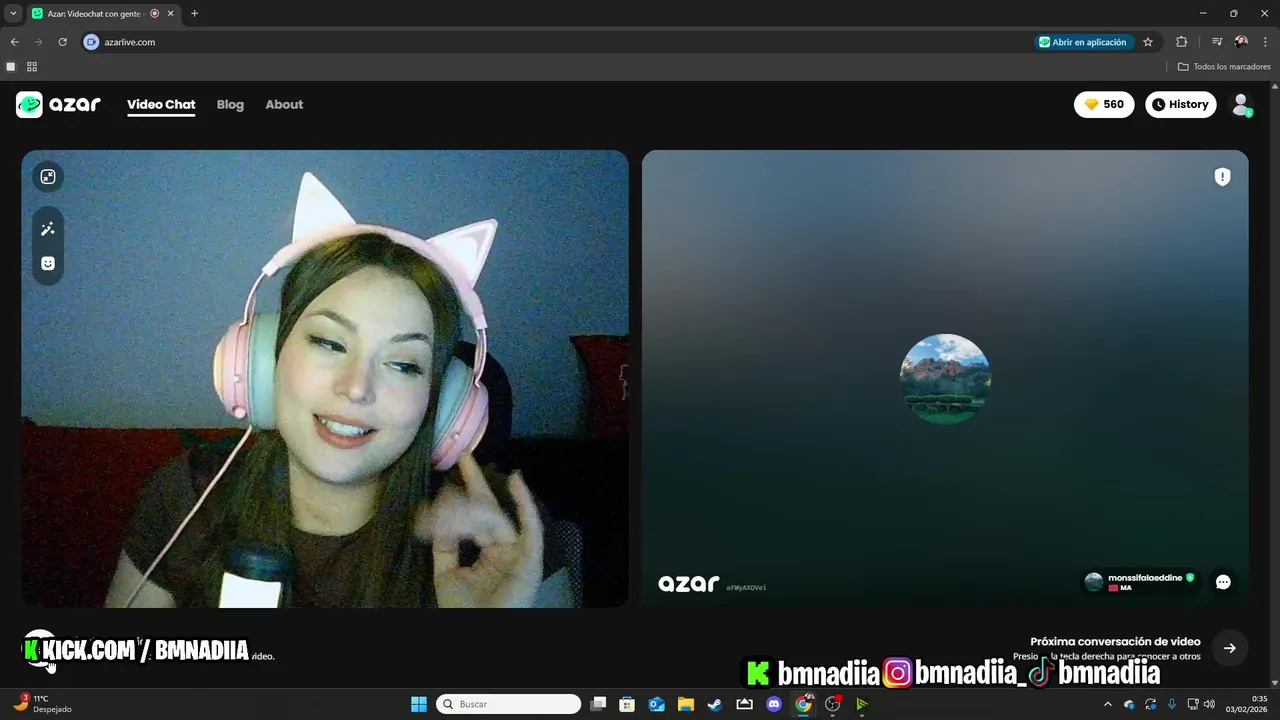Screen dimensions: 1280x720
Task: Open the magic wand effects tool
Action: pyautogui.click(x=47, y=229)
